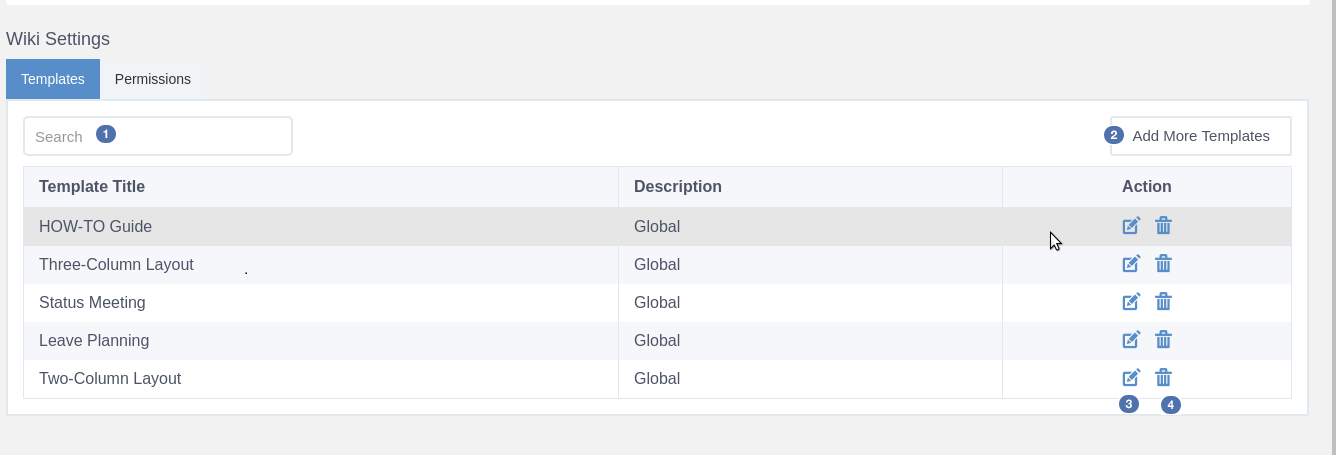
Task: Edit the Status Meeting template
Action: [1131, 302]
